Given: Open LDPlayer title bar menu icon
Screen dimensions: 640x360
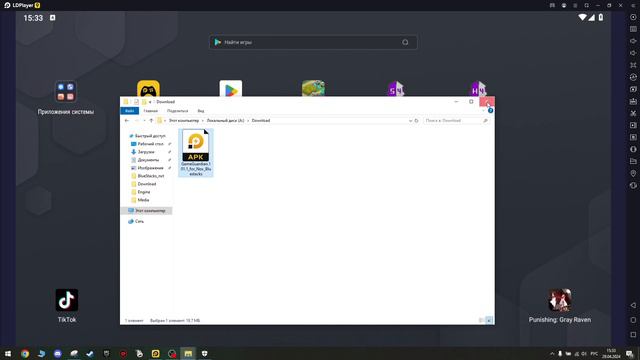Looking at the screenshot, I should coord(575,5).
